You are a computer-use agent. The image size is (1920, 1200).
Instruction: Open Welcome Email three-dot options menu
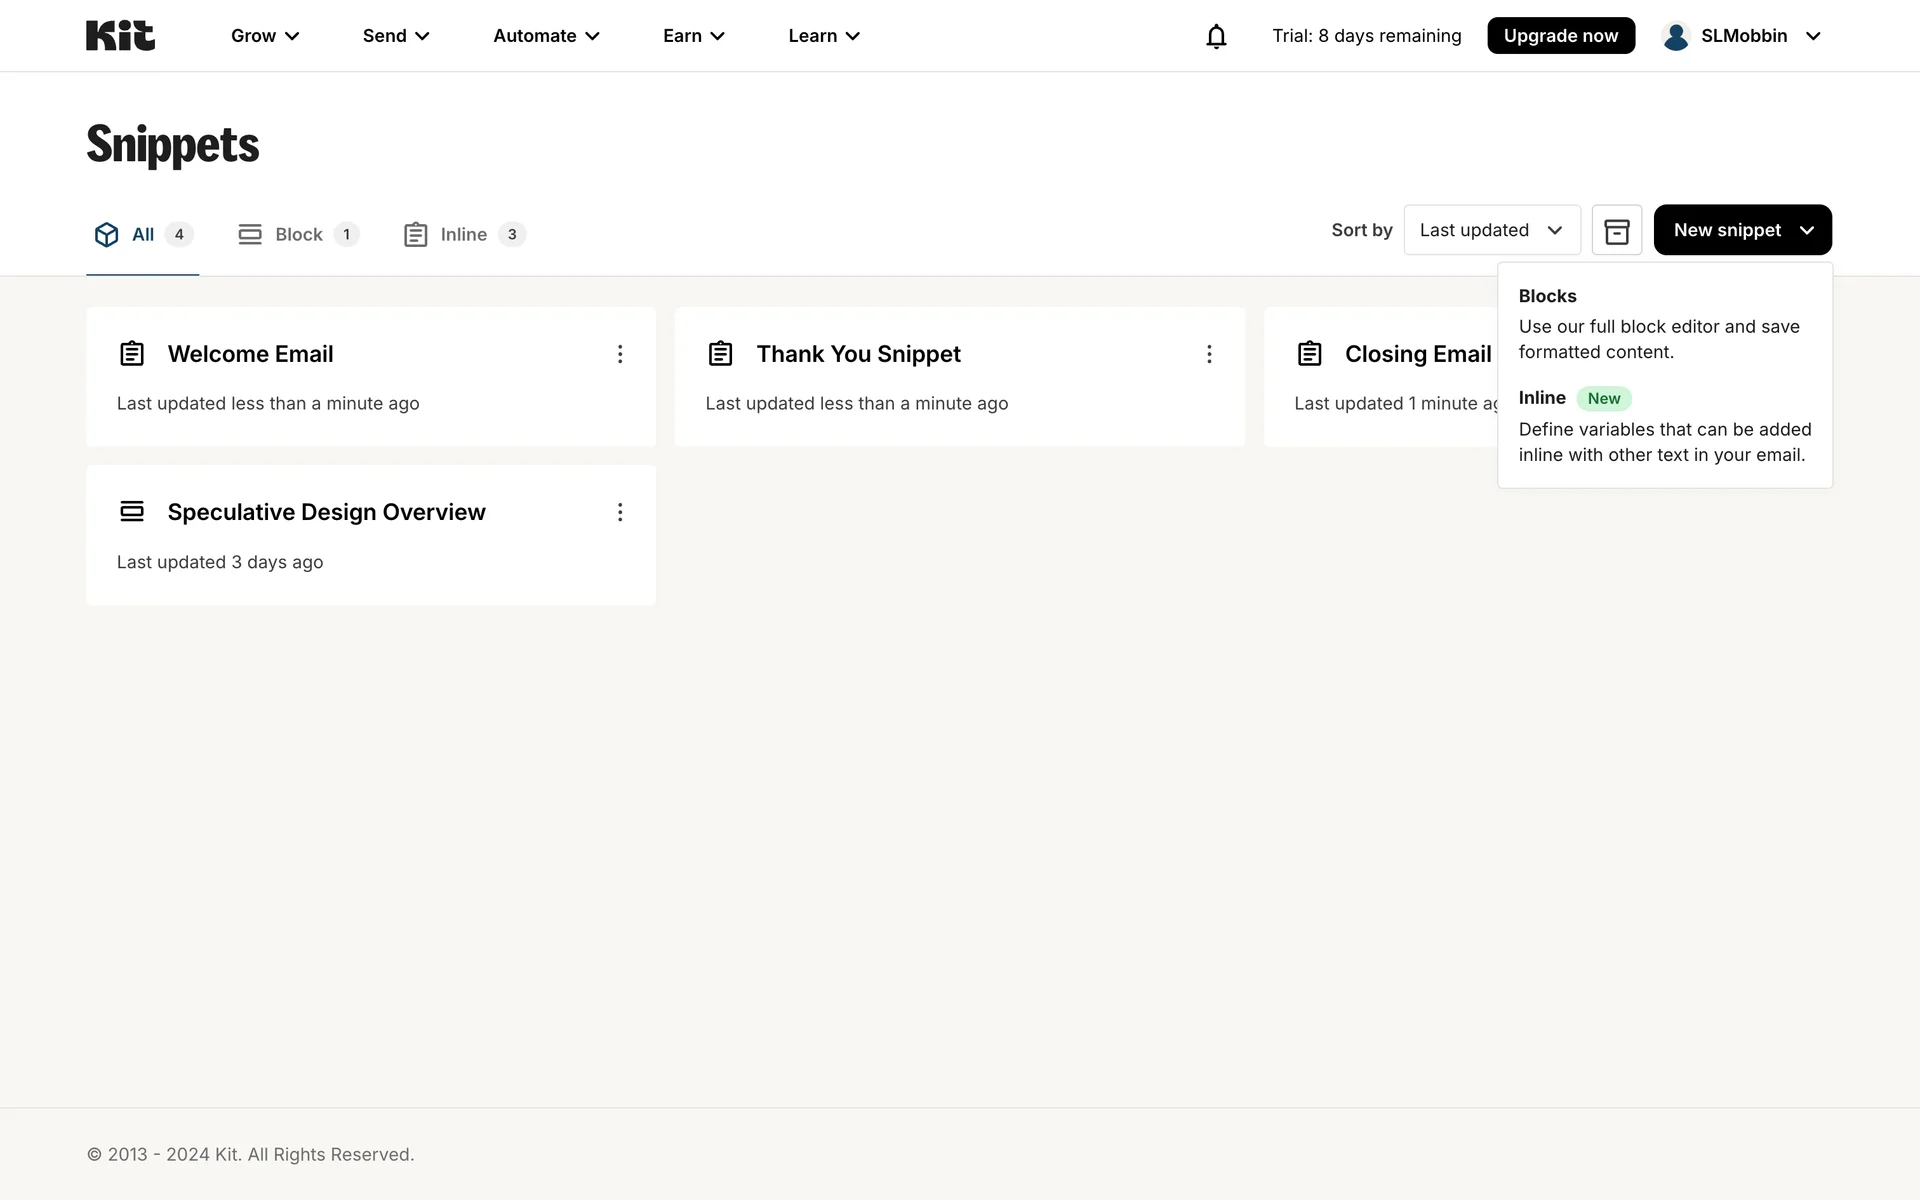pos(620,354)
